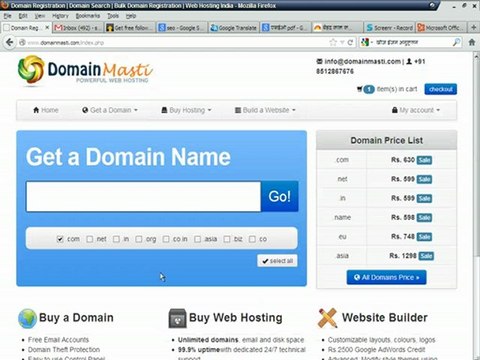Open the history dropdown arrow in address bar
The image size is (480, 360).
342,42
